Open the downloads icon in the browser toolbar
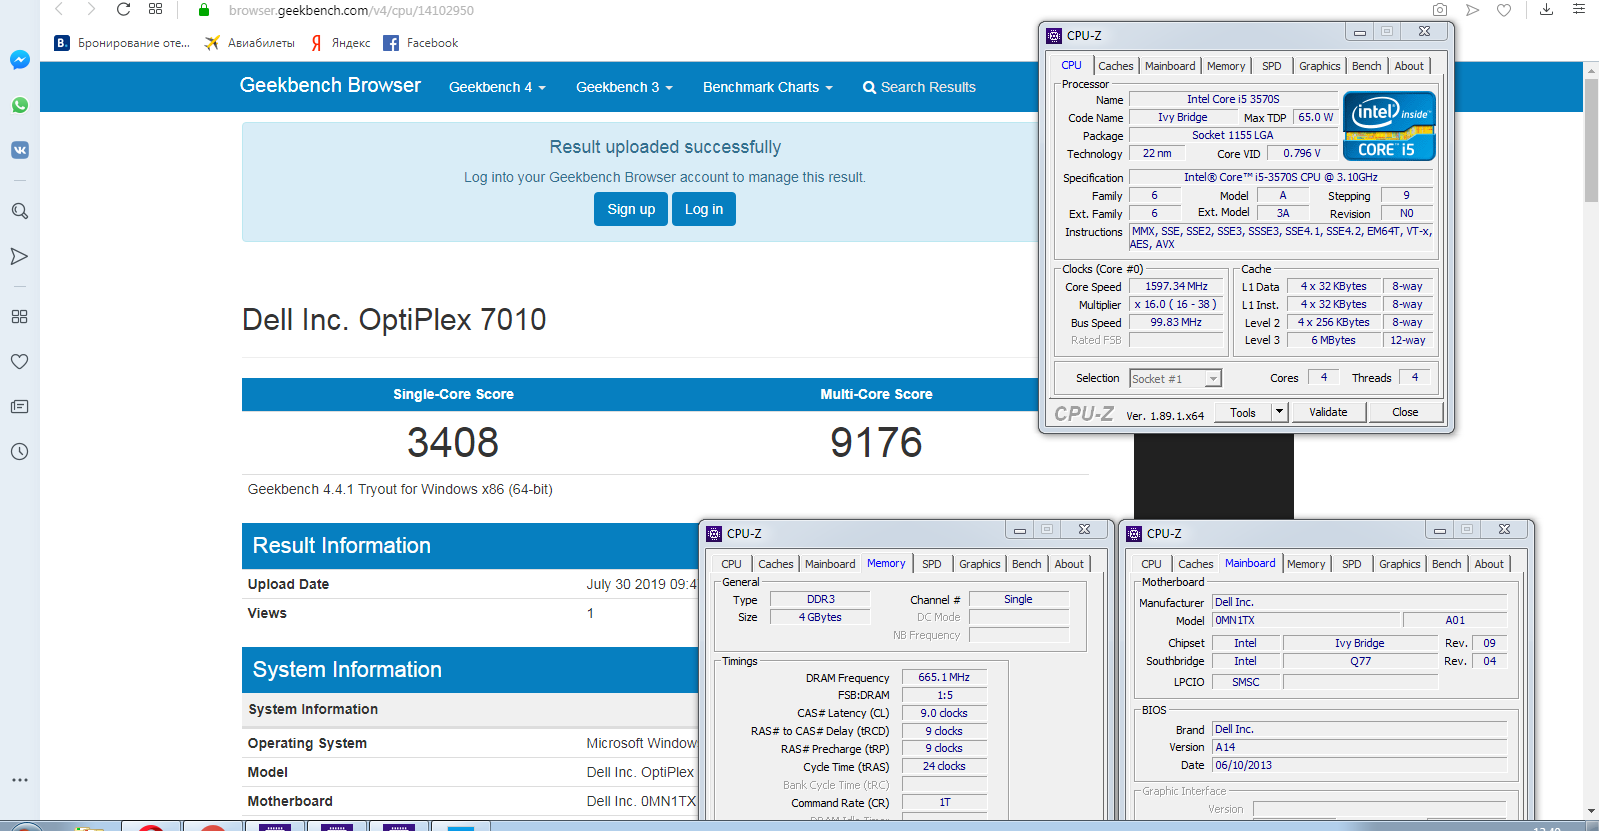The width and height of the screenshot is (1599, 831). coord(1546,10)
